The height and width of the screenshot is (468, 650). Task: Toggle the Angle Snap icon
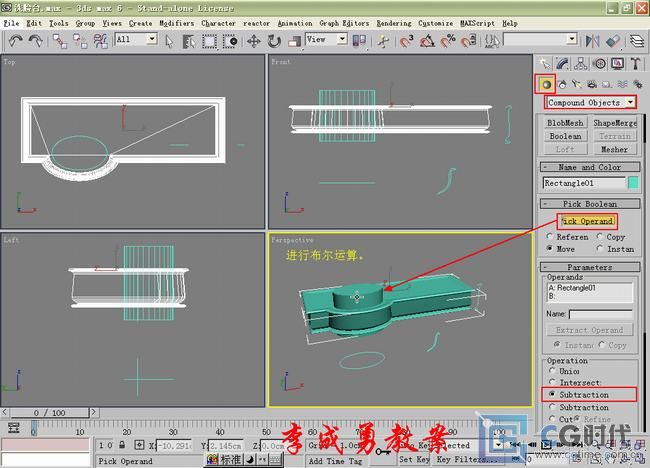tap(427, 41)
